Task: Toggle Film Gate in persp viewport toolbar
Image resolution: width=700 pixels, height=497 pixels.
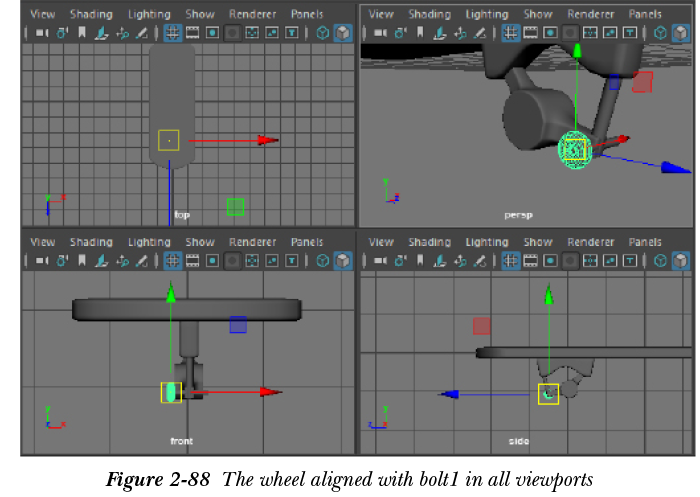Action: pos(531,33)
